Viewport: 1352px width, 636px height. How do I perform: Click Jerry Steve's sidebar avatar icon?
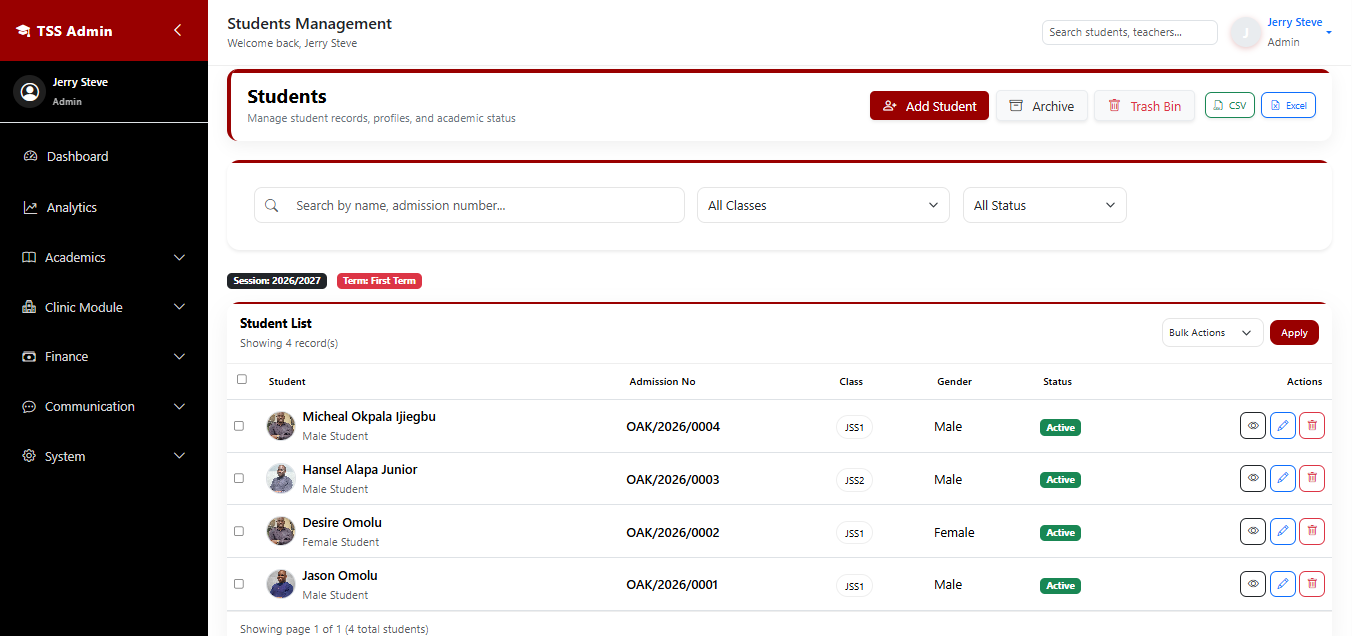point(29,91)
